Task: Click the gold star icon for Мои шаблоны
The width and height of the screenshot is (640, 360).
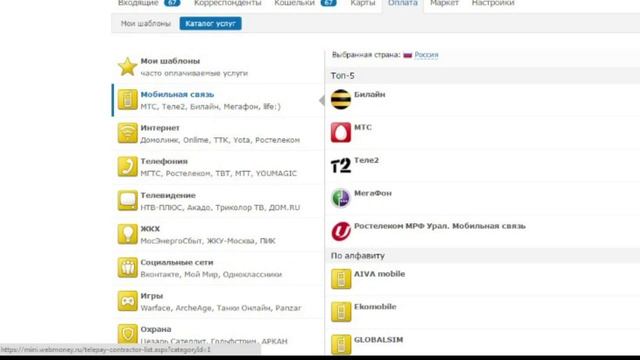Action: (127, 67)
